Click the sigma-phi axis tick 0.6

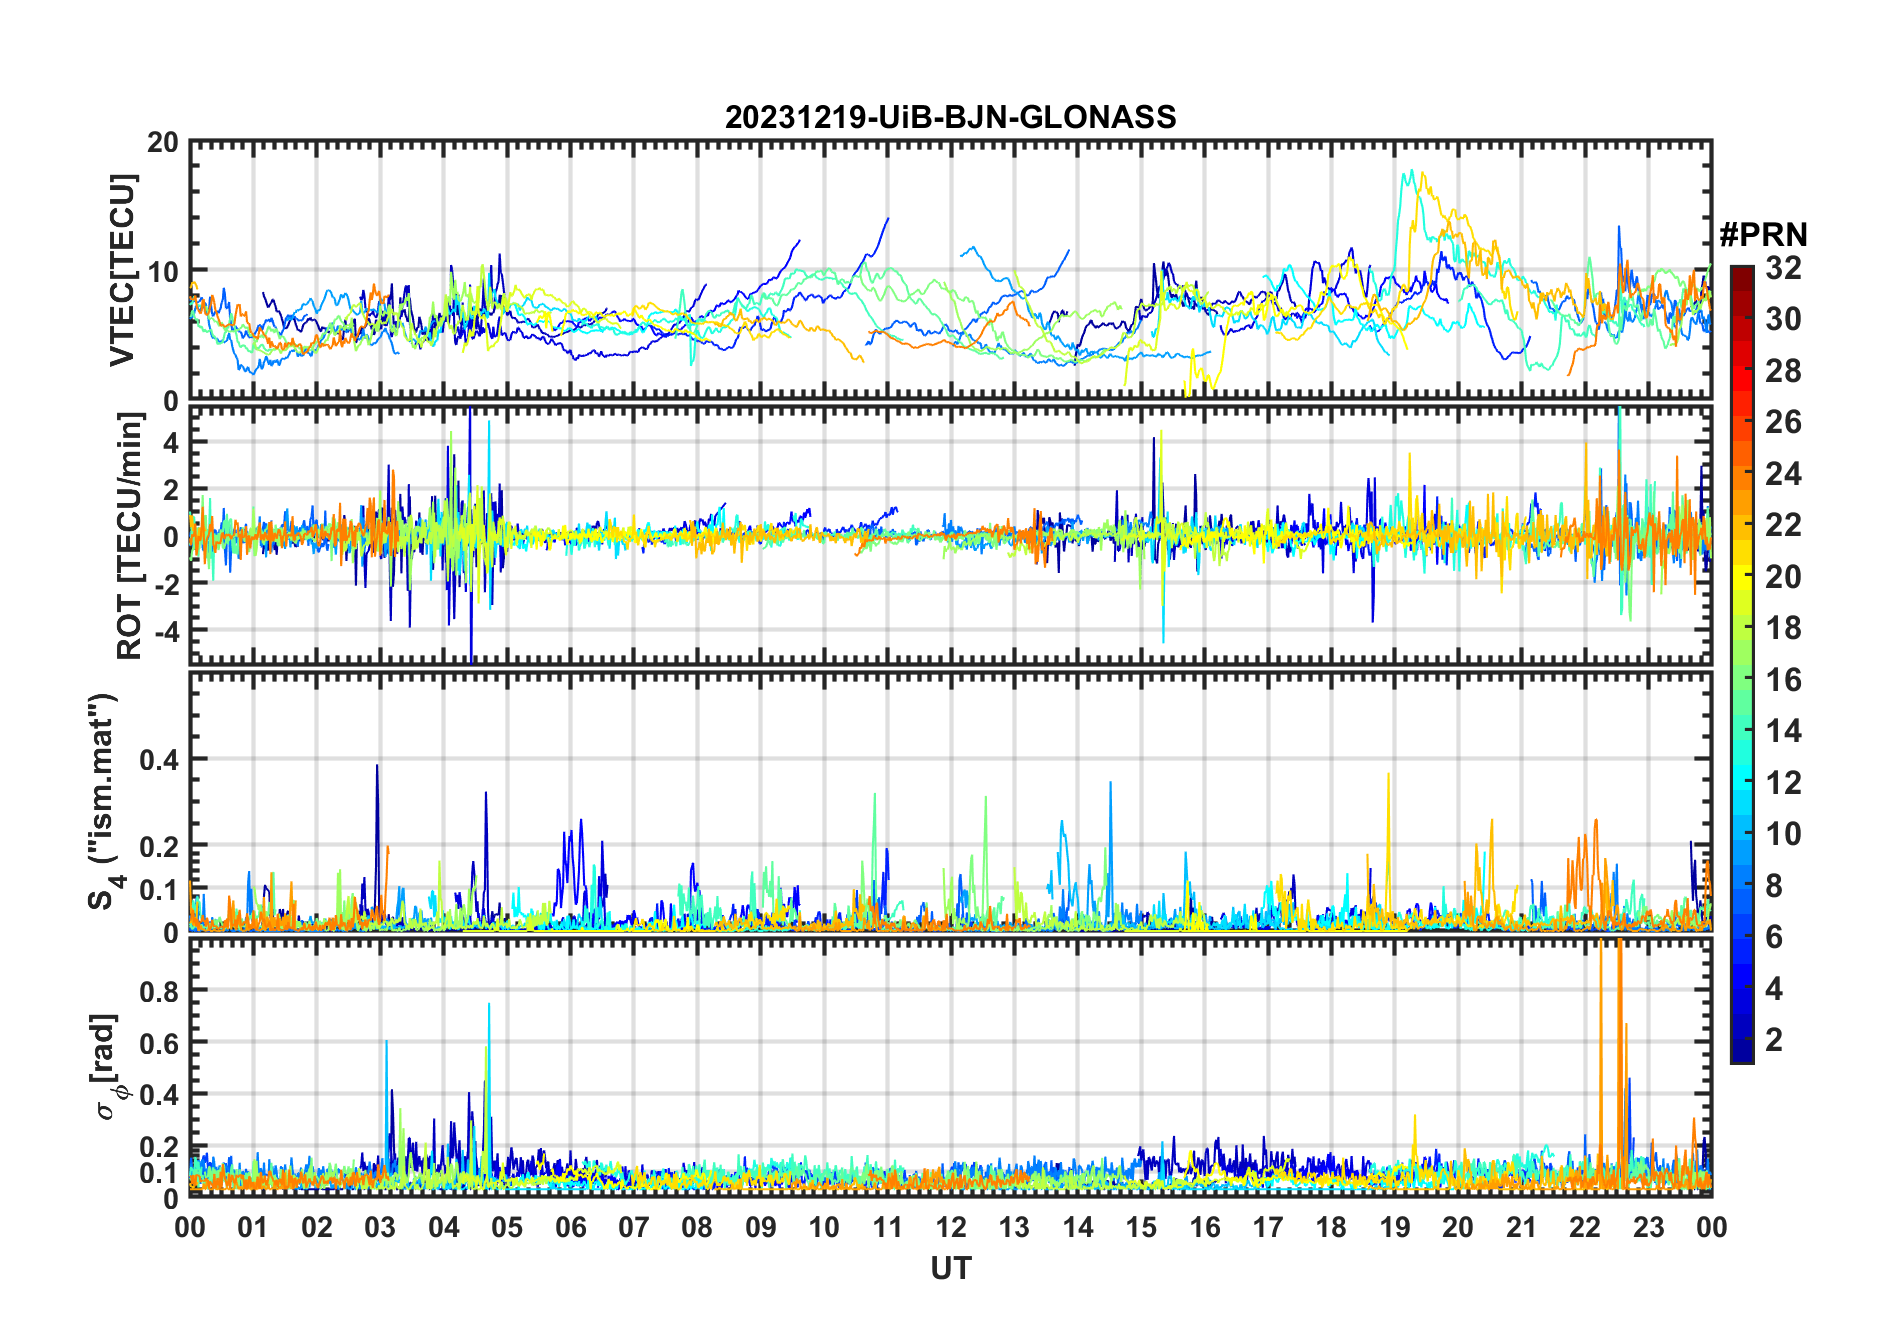point(159,1043)
